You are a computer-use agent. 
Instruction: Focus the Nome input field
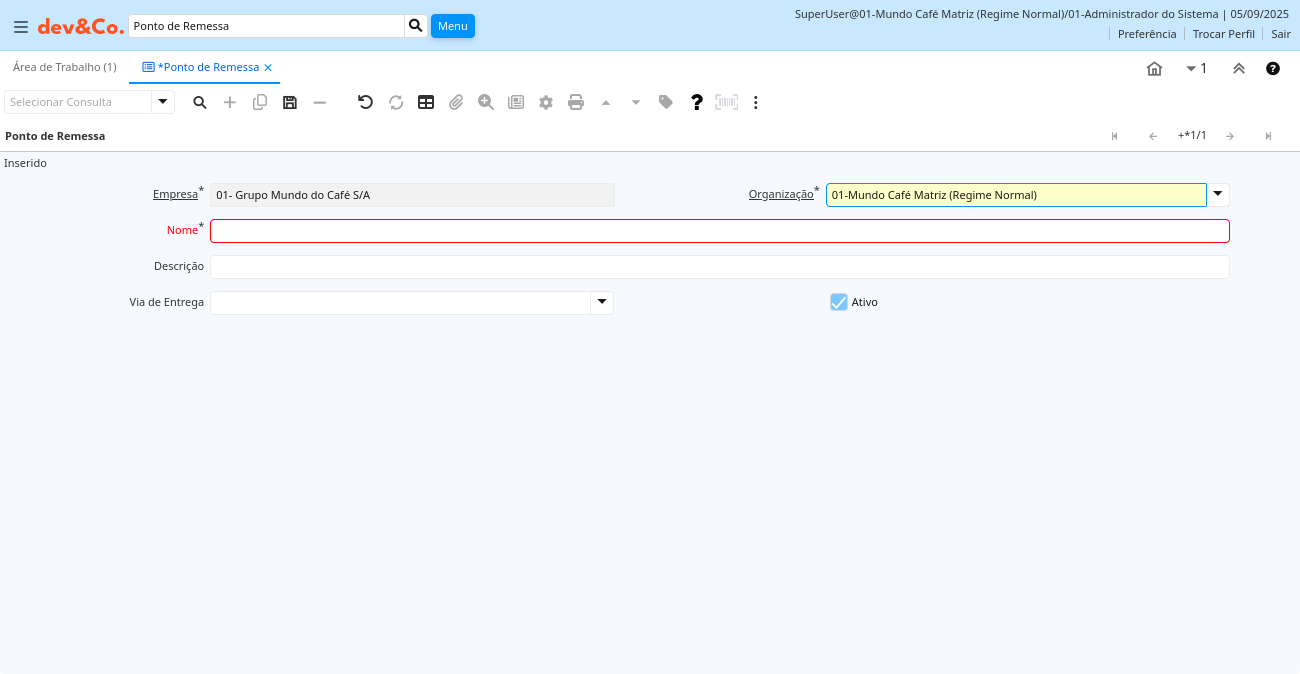click(x=719, y=231)
